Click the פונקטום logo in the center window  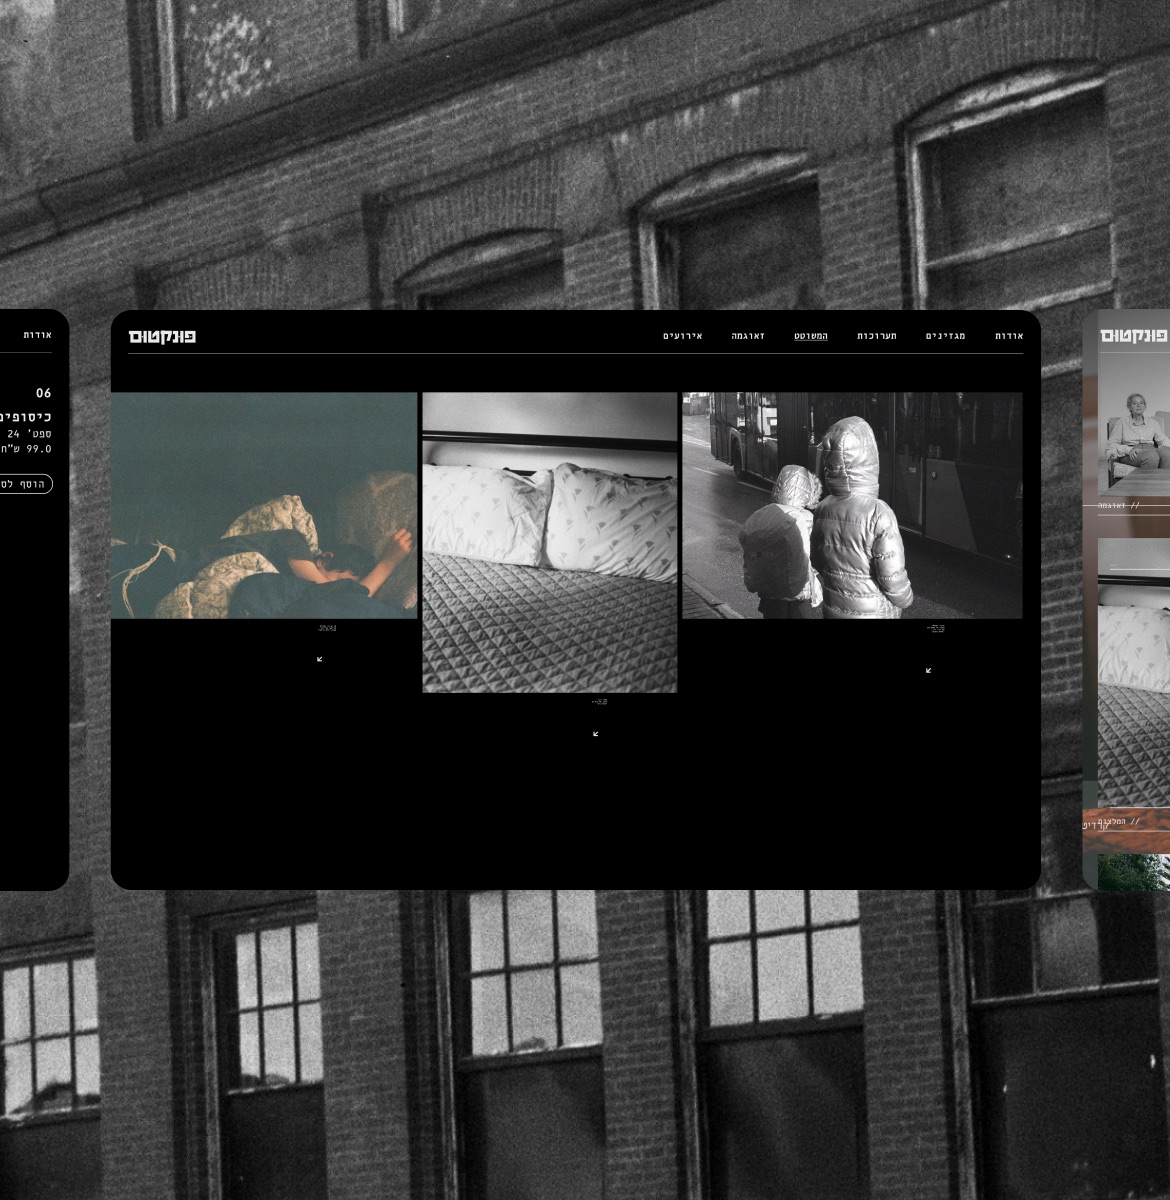(x=162, y=336)
